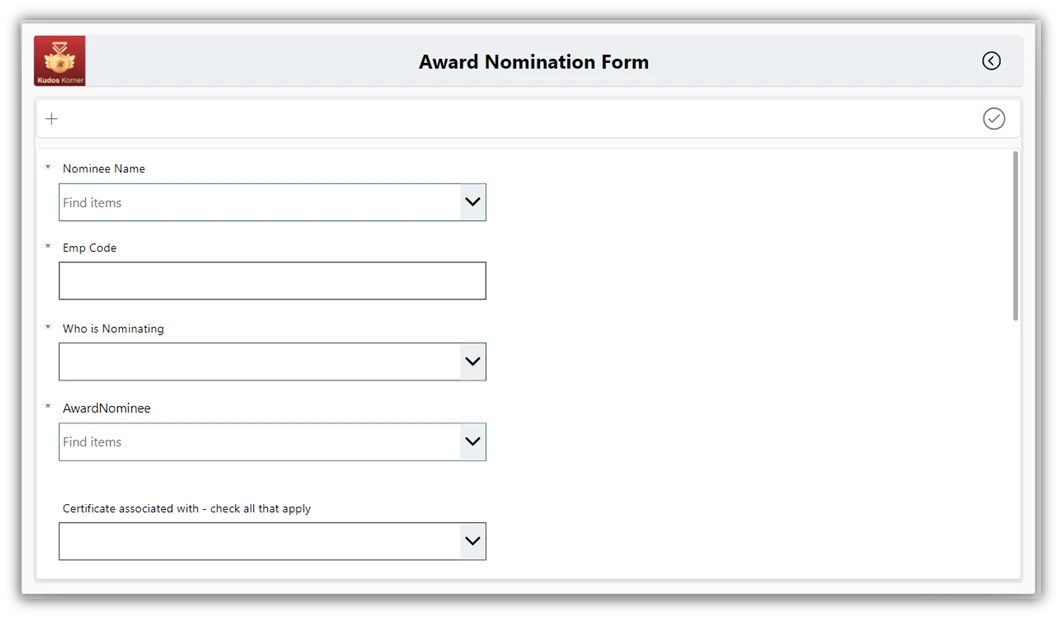
Task: Select the Who is Nominating combo box
Action: (260, 361)
